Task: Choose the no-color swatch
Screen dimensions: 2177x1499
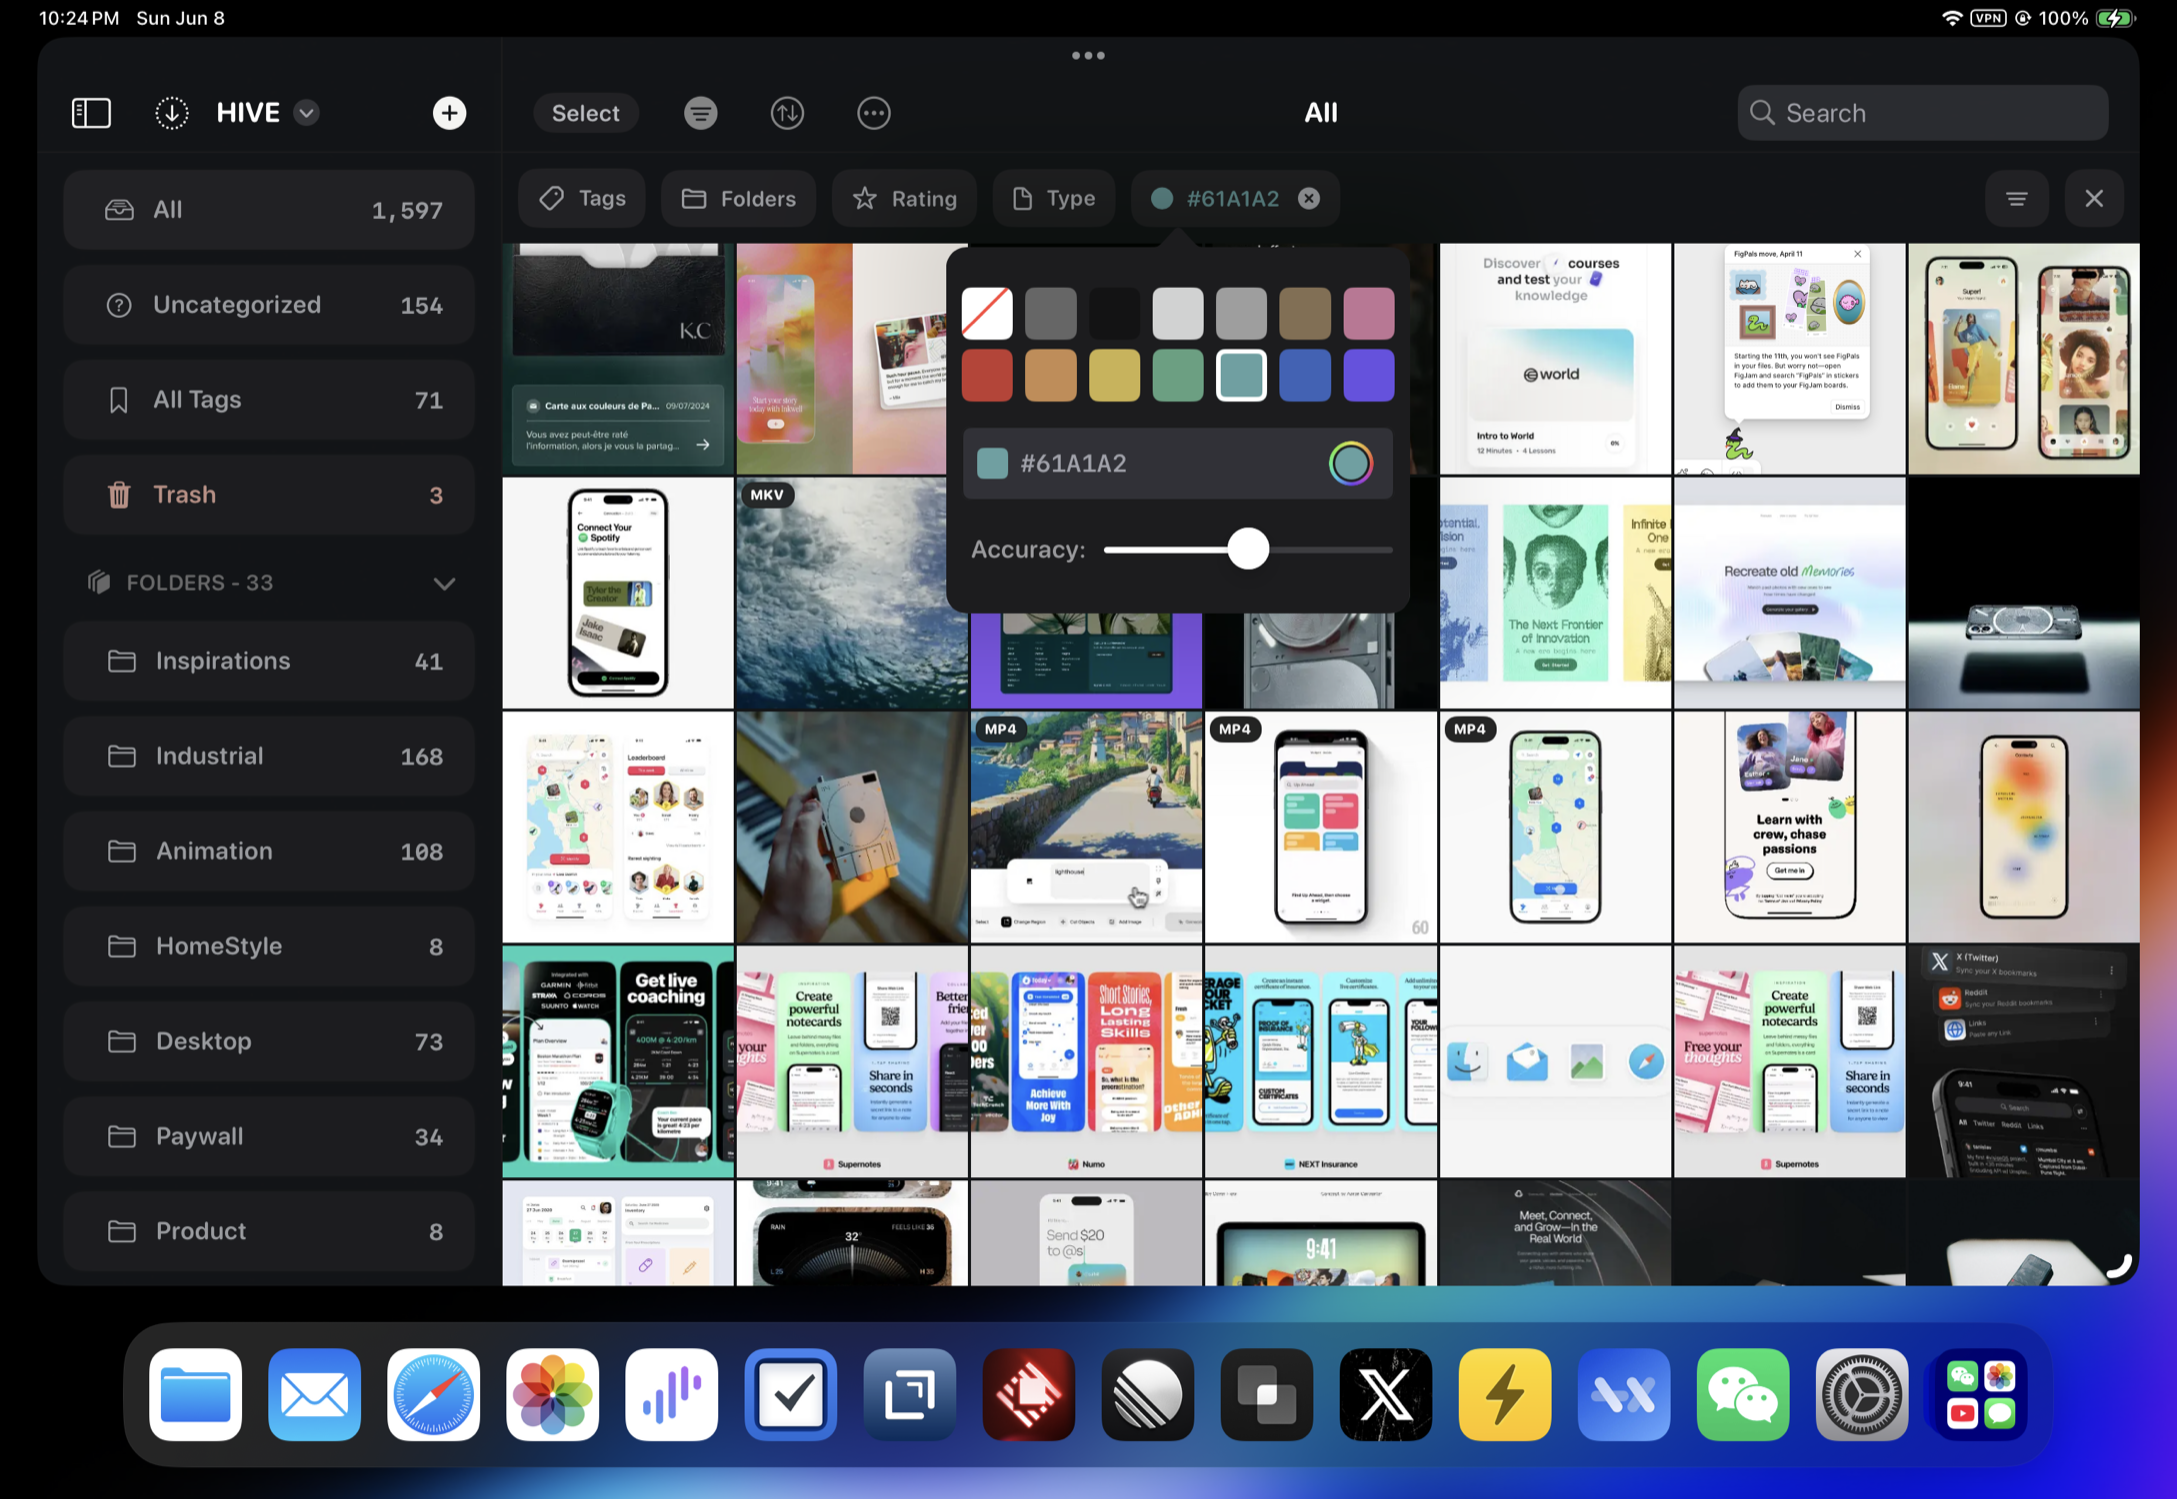Action: (987, 313)
